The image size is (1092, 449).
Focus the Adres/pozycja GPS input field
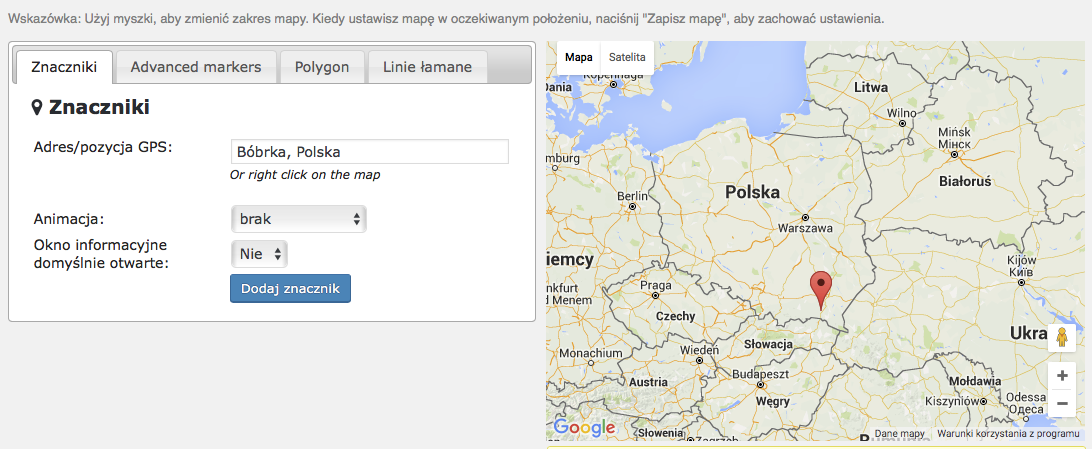tap(370, 152)
